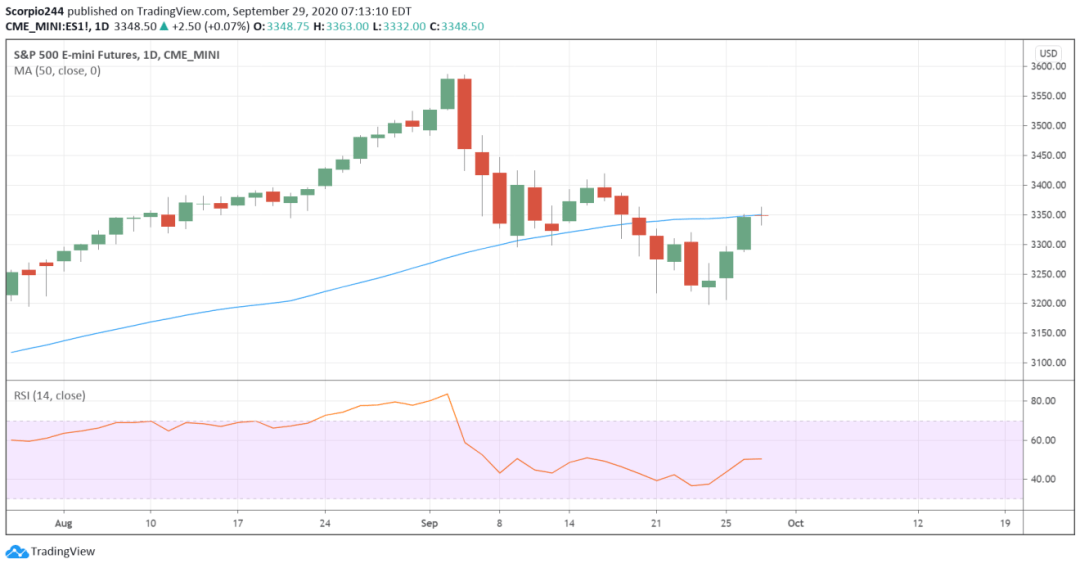
Task: Click the MA (50, close, 0) indicator label
Action: click(57, 71)
